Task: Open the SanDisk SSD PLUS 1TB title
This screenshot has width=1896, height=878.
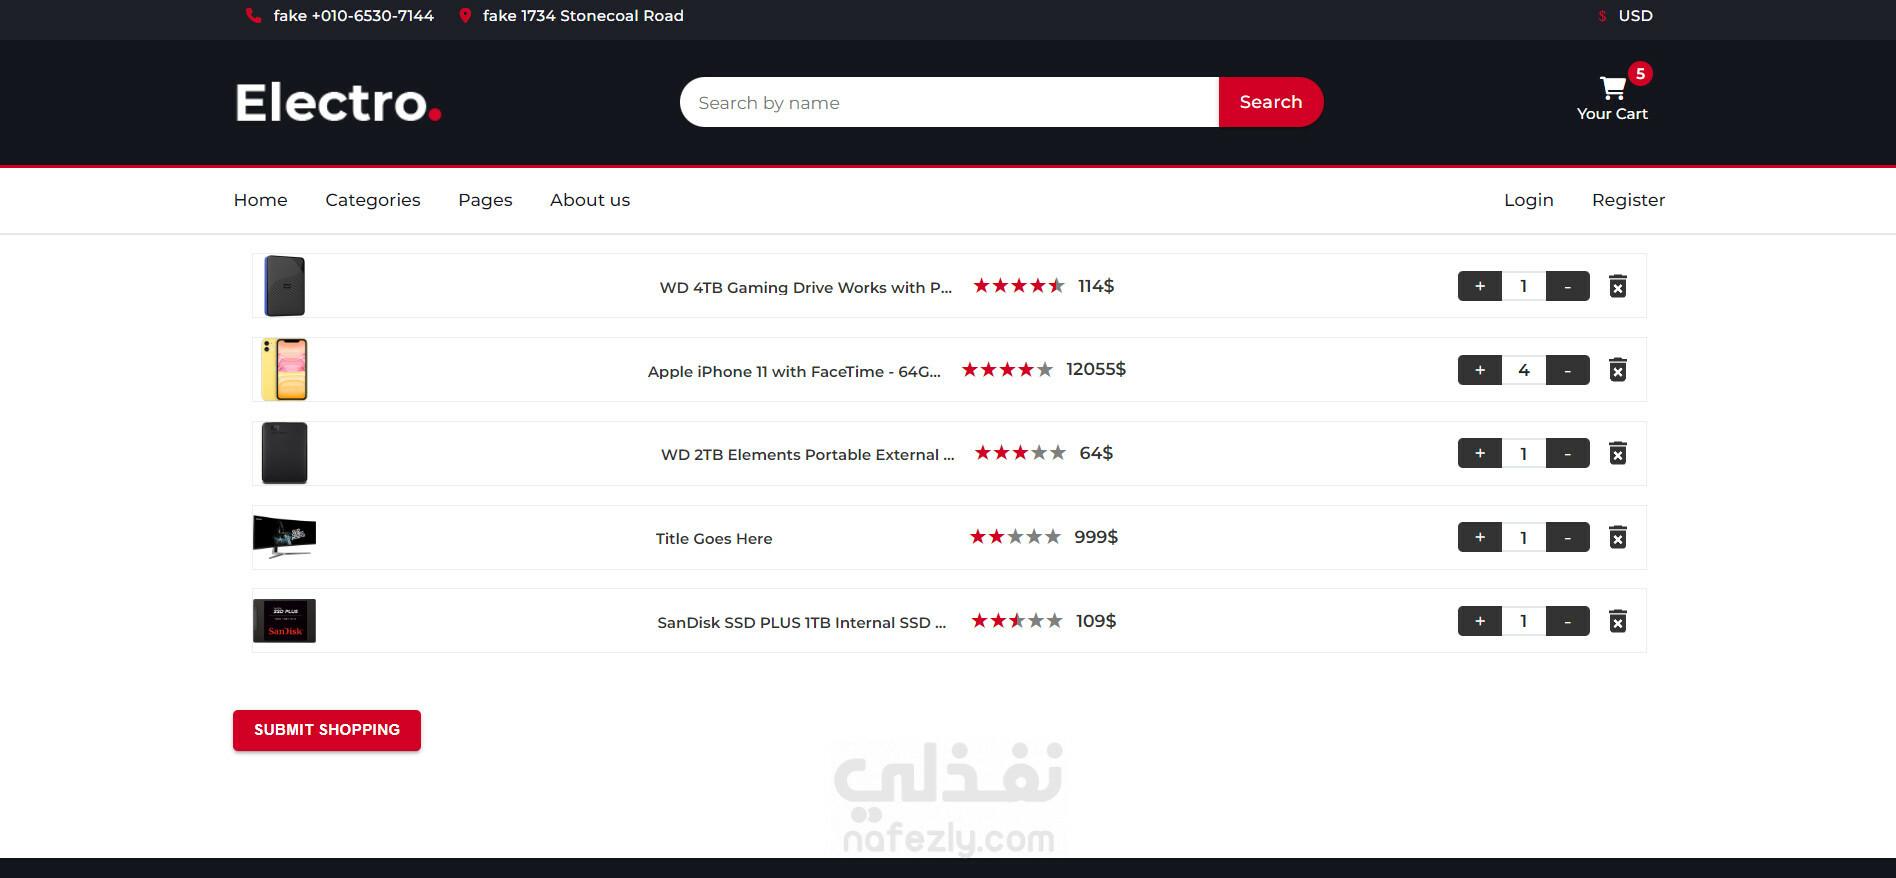Action: point(802,623)
